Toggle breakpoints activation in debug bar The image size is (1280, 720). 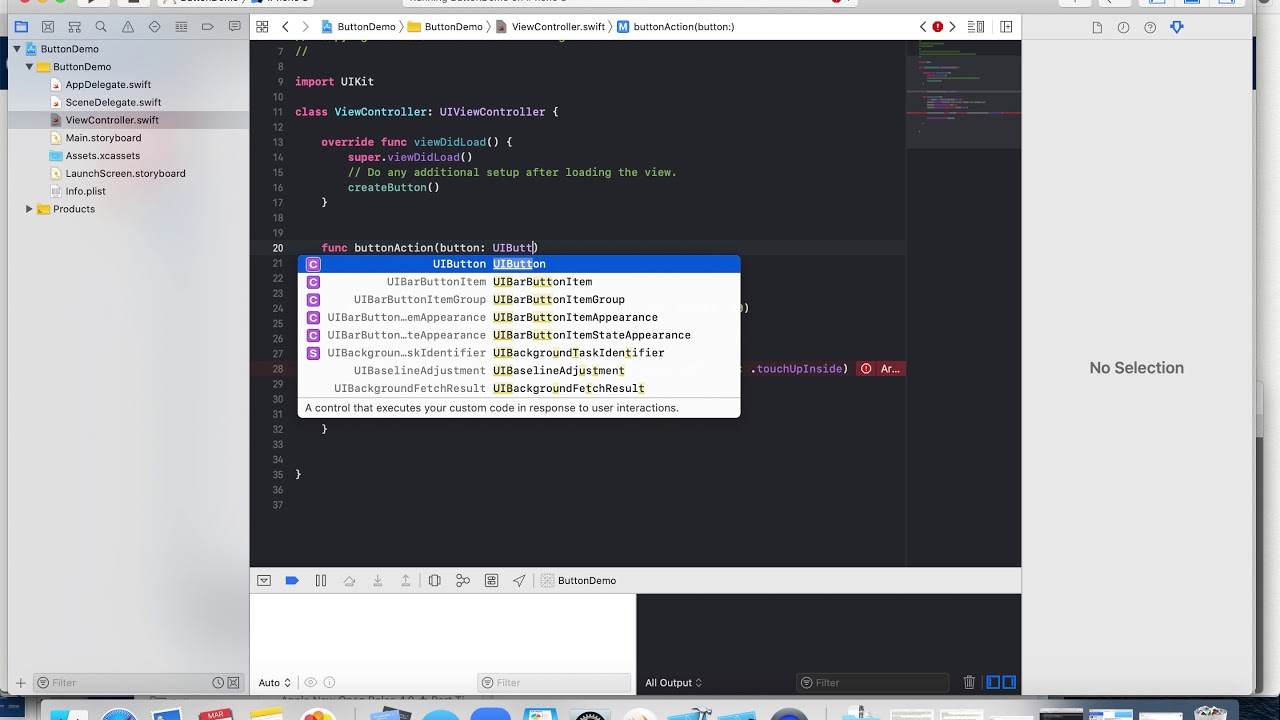[x=292, y=581]
